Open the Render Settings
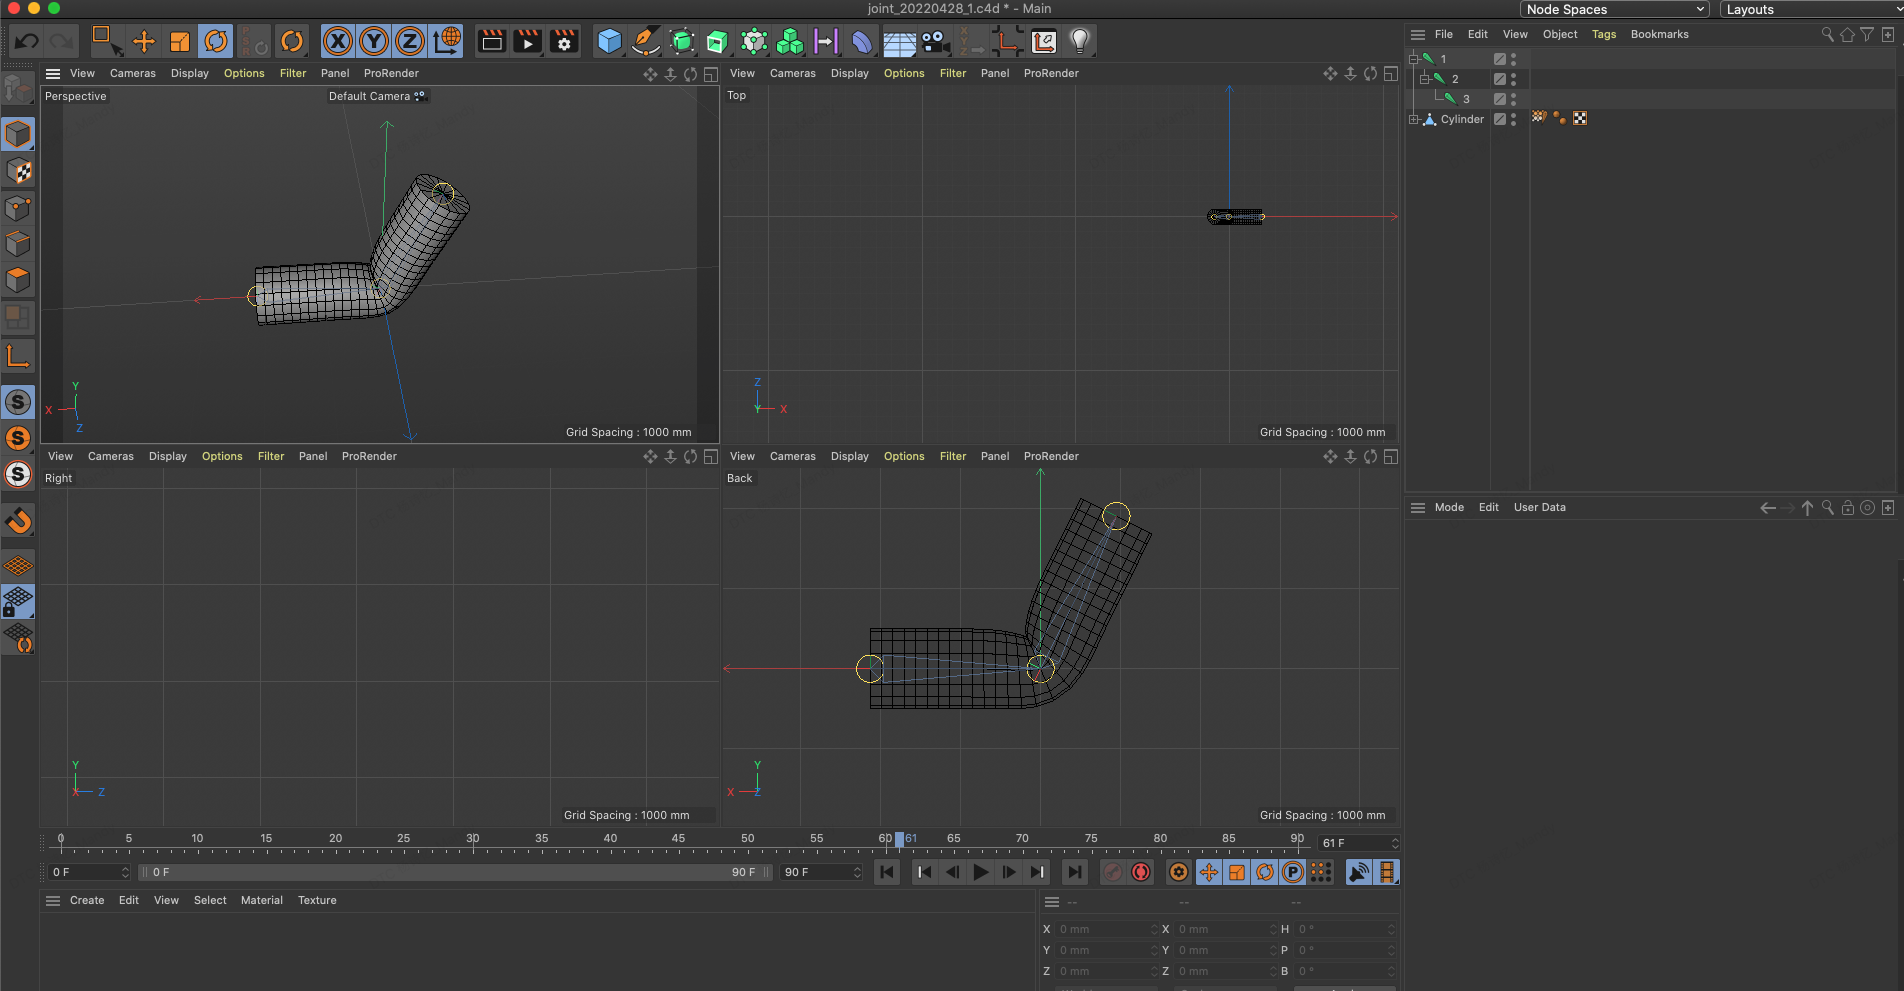Viewport: 1904px width, 991px height. [564, 41]
